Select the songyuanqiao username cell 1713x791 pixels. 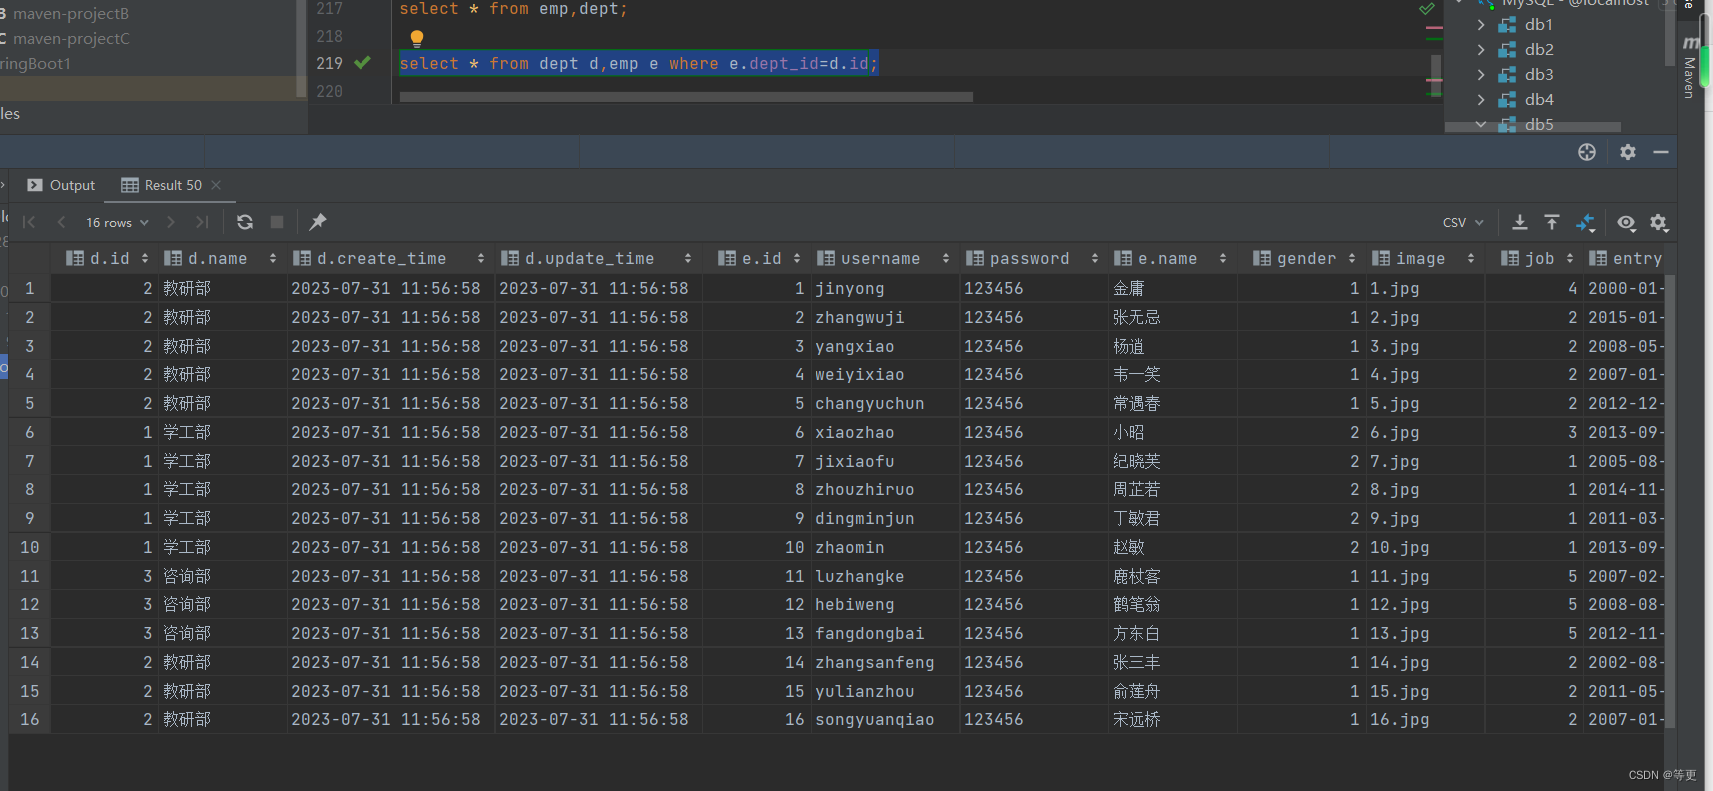pyautogui.click(x=884, y=719)
